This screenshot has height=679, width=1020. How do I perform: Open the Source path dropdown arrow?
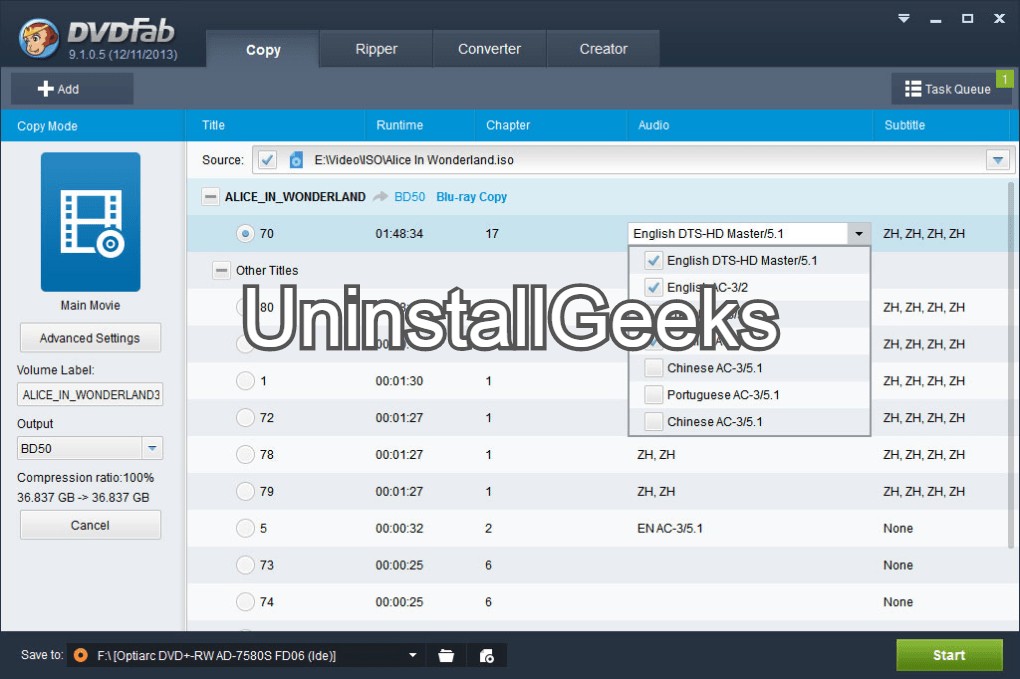(x=997, y=159)
